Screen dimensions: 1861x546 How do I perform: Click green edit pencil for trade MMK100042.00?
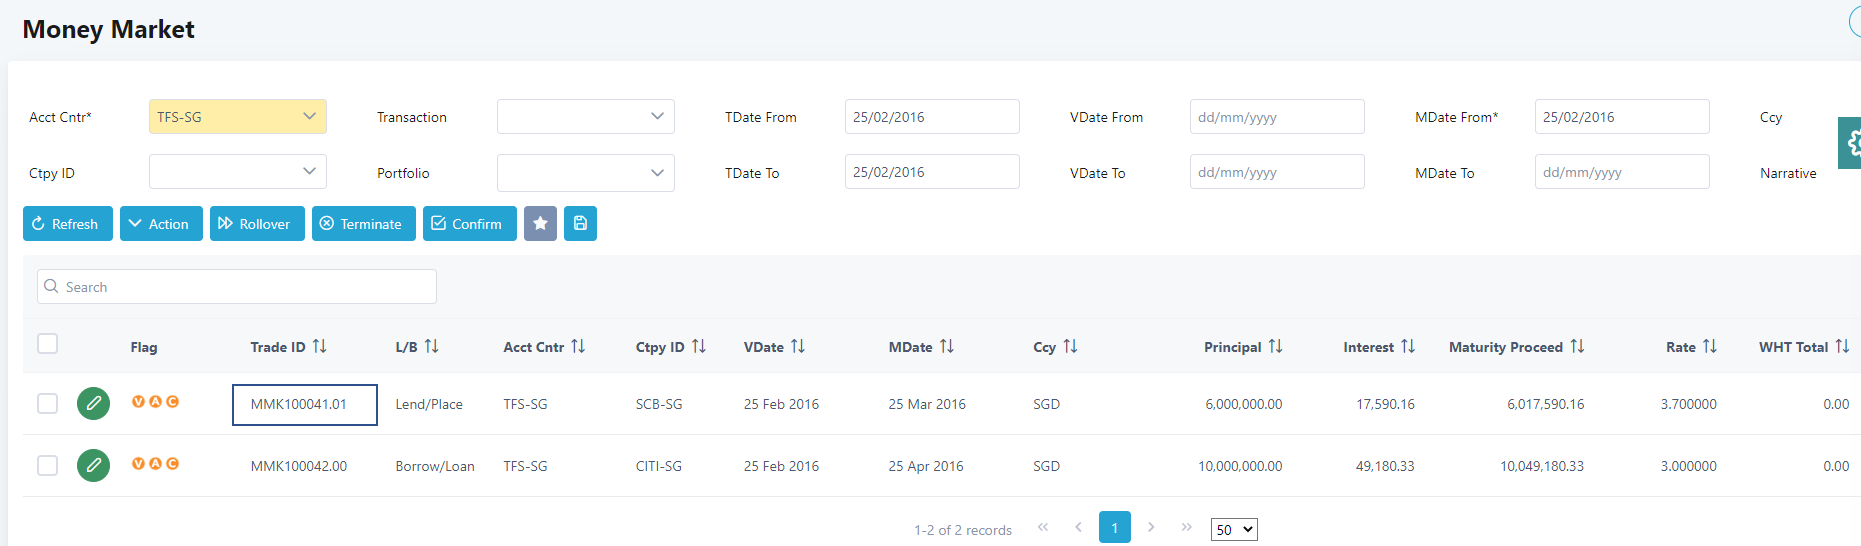pyautogui.click(x=94, y=466)
